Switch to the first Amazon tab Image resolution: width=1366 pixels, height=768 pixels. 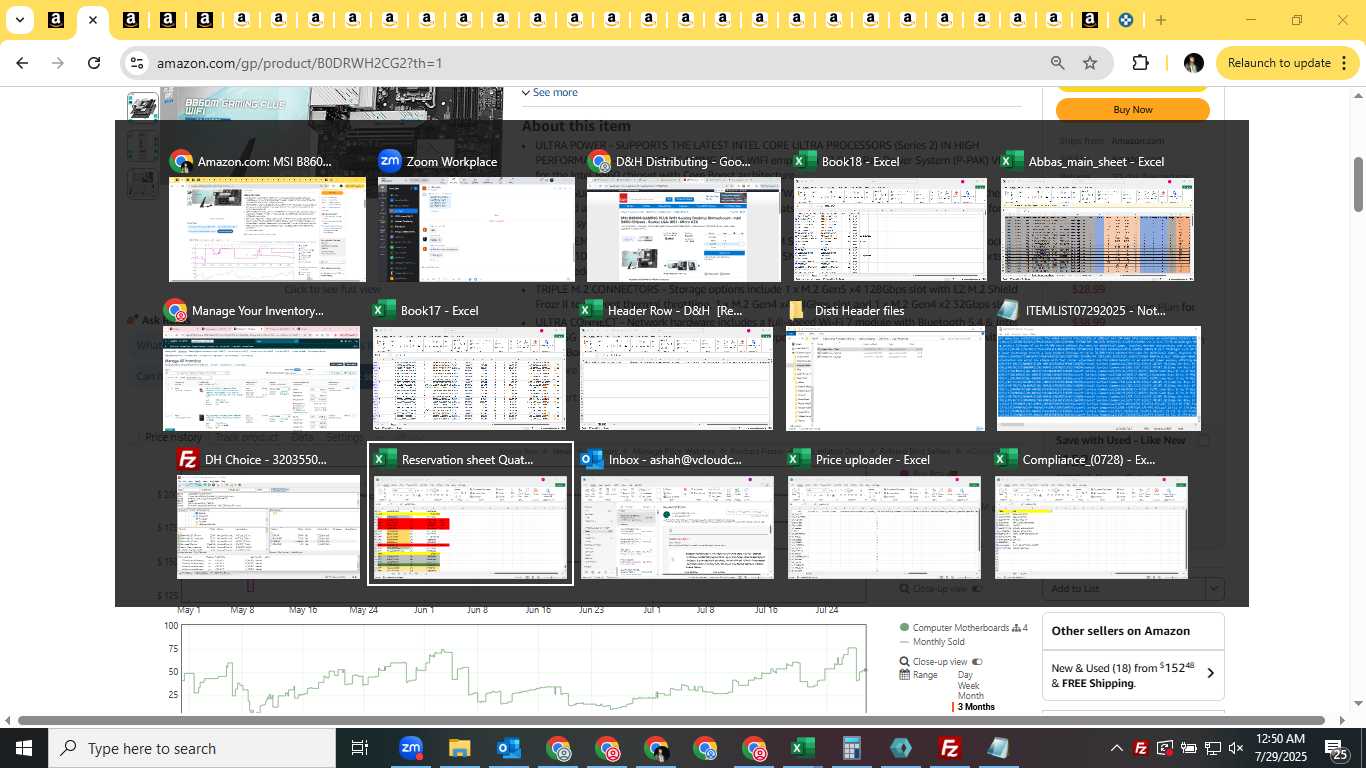[x=56, y=20]
